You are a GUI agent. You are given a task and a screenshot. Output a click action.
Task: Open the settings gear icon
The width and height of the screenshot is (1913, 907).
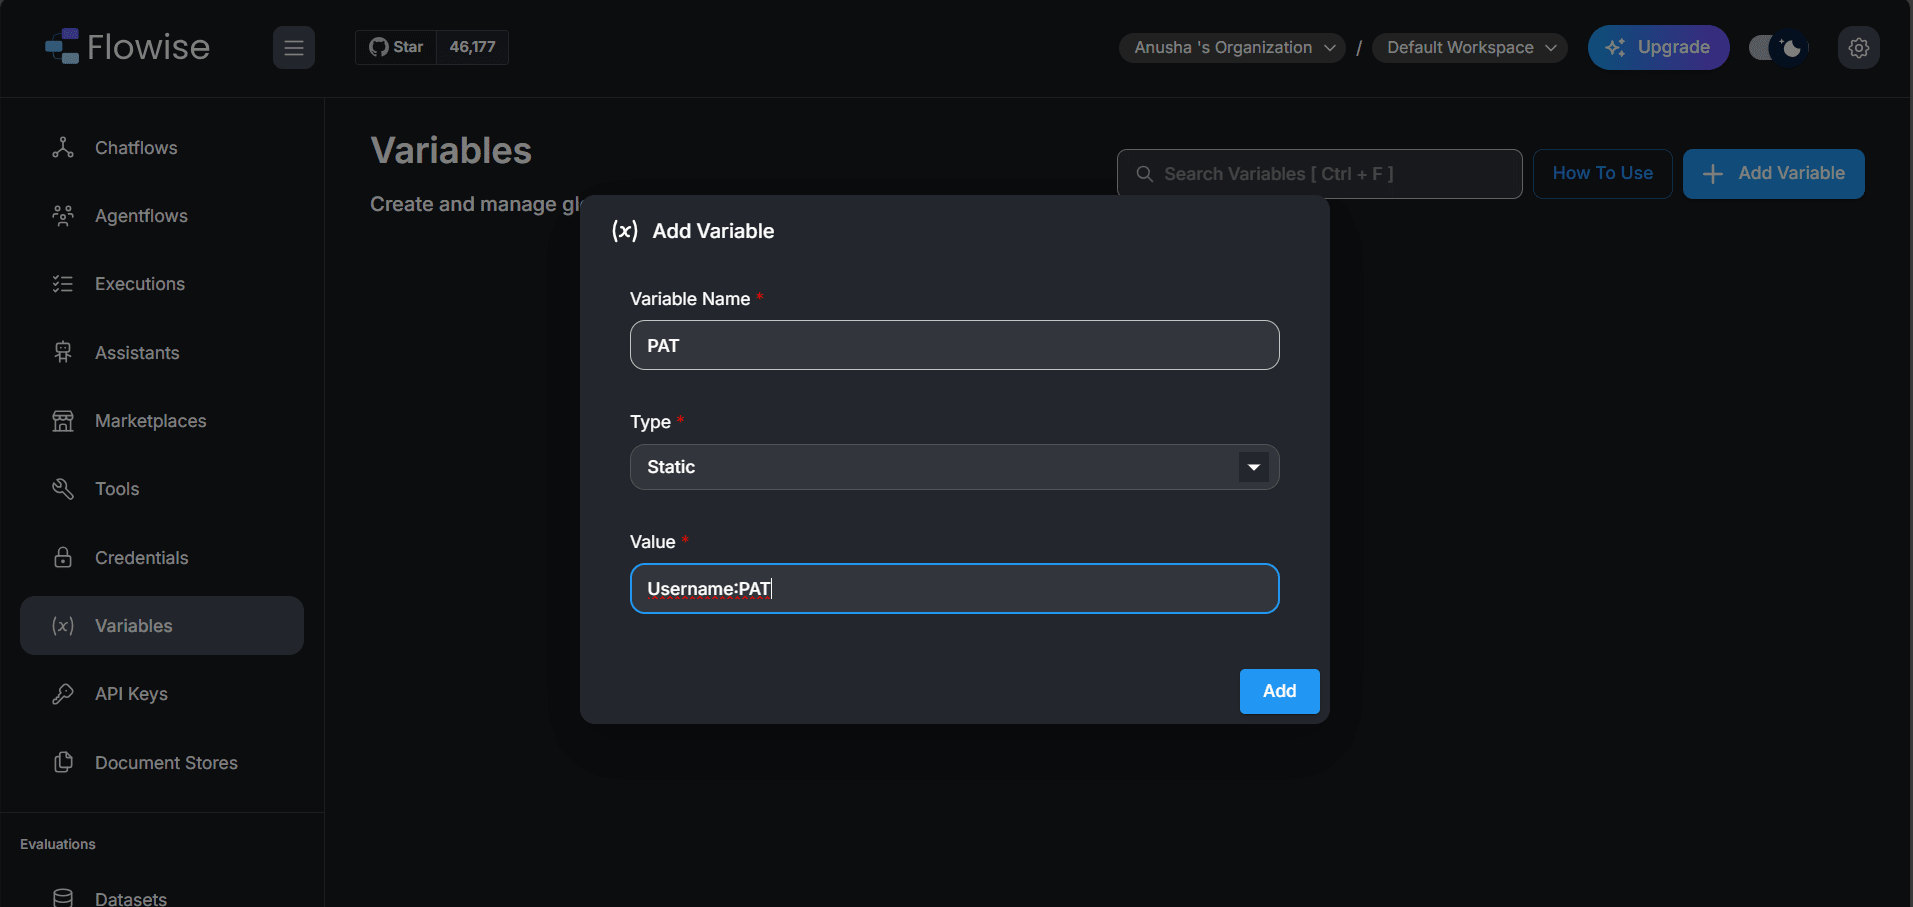(1858, 48)
